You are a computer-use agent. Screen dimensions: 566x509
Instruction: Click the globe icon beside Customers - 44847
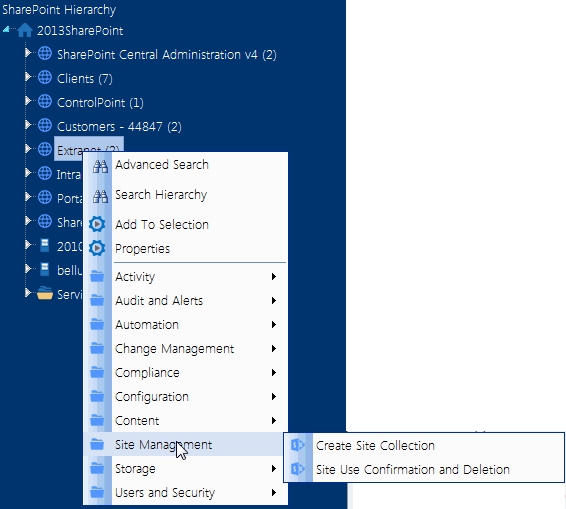[45, 125]
